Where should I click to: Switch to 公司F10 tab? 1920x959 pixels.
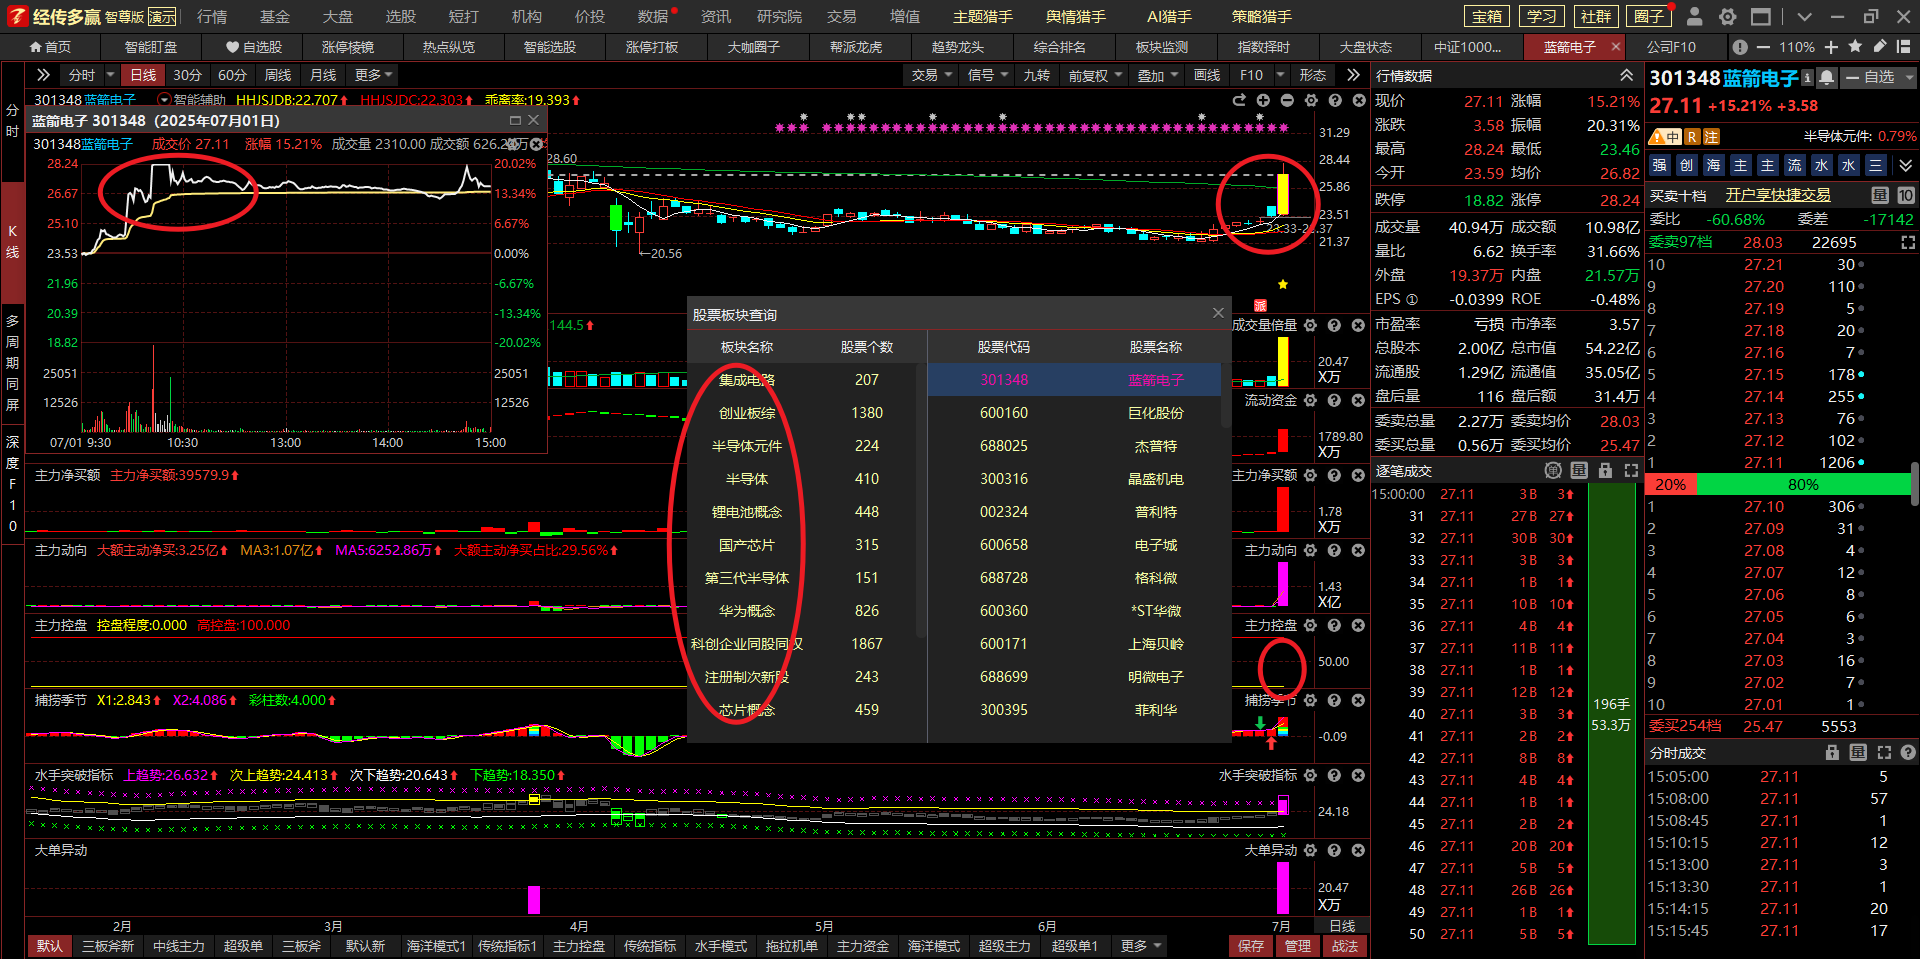coord(1672,47)
